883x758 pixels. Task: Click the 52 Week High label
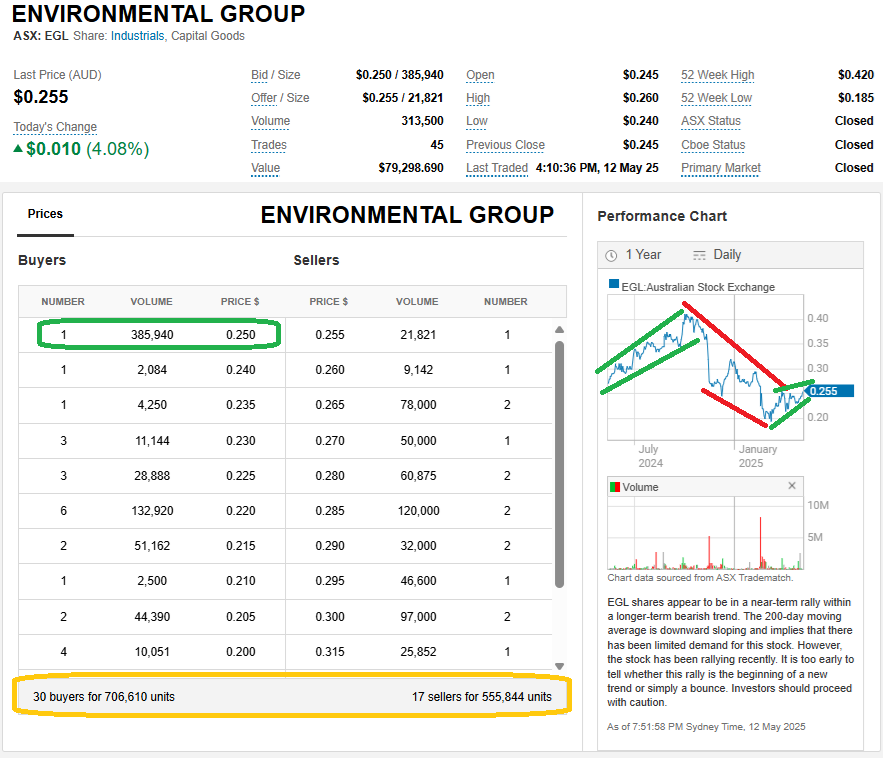(717, 75)
